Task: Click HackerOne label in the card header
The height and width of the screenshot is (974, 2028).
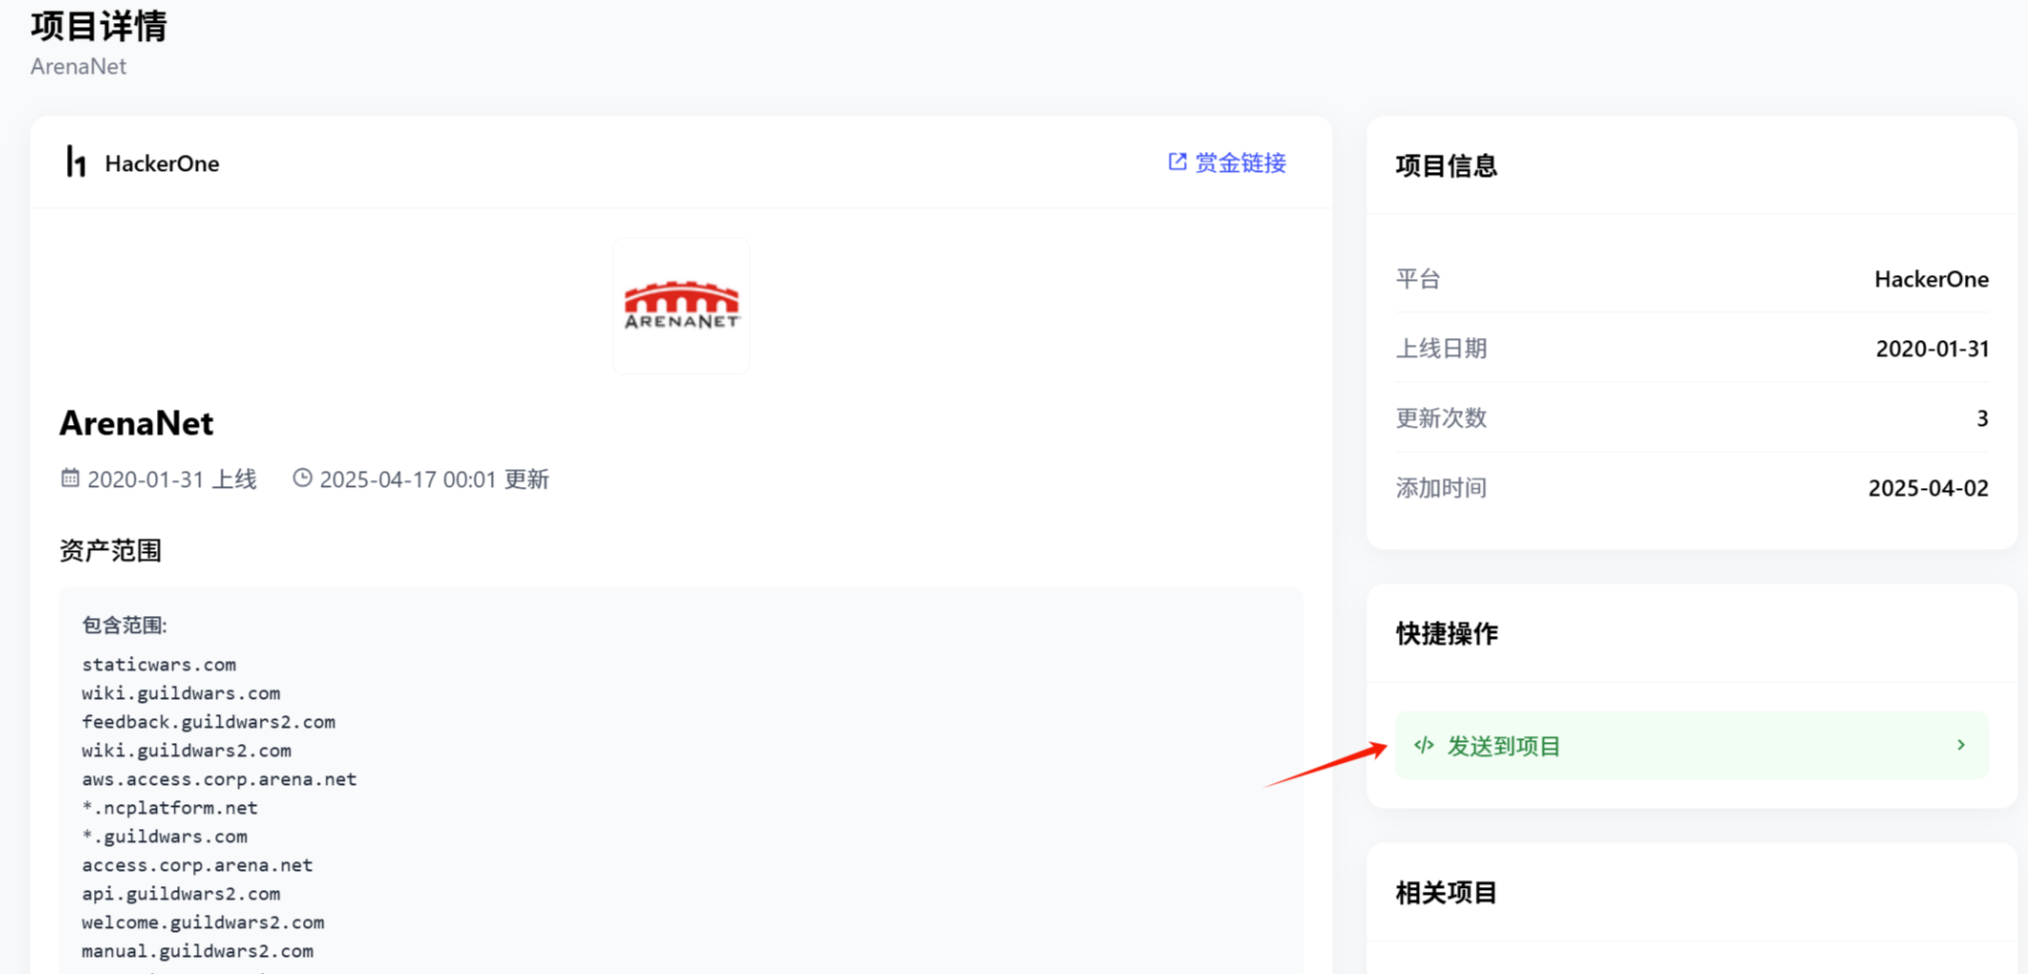Action: click(162, 163)
